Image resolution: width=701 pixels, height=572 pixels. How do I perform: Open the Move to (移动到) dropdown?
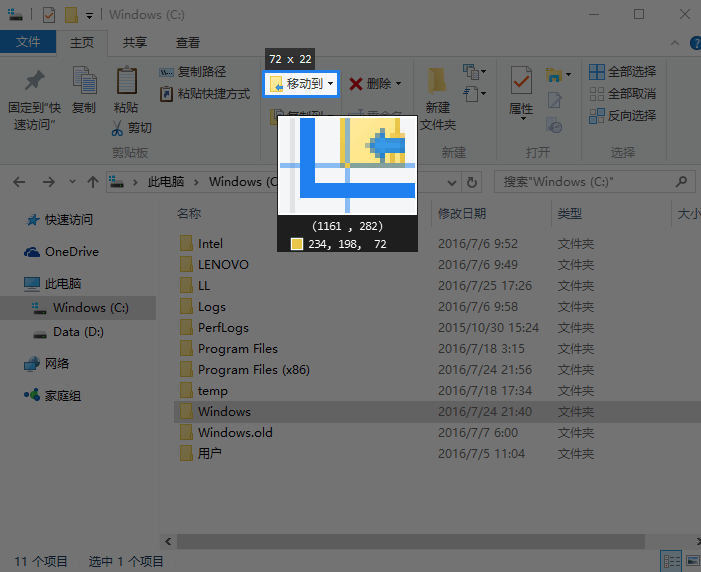(302, 84)
